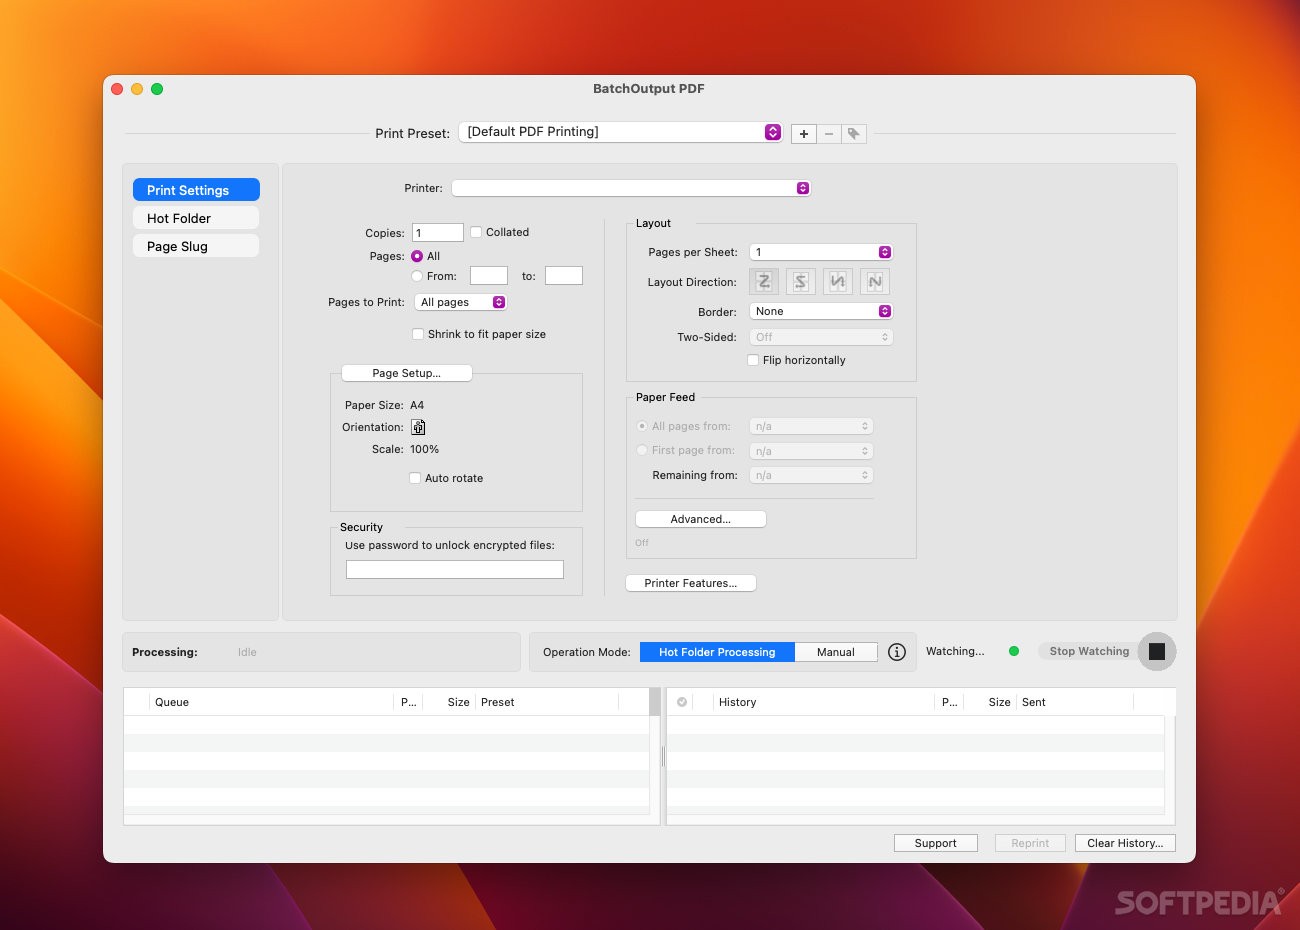This screenshot has width=1300, height=930.
Task: Click the to page number field
Action: pyautogui.click(x=564, y=276)
